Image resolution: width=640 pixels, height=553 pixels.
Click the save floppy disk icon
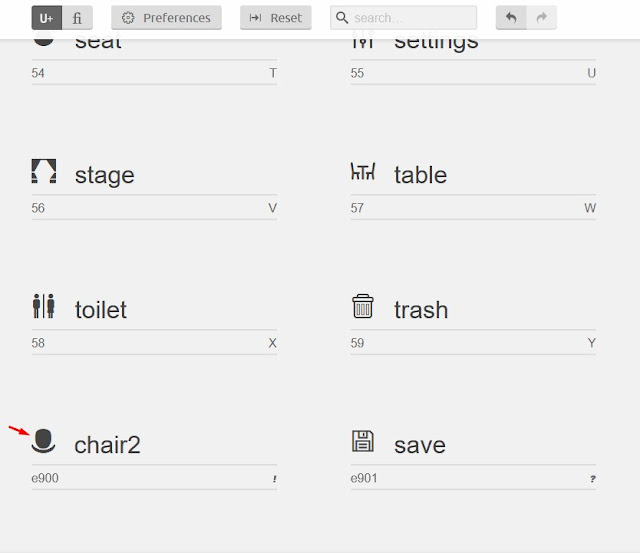(x=362, y=441)
